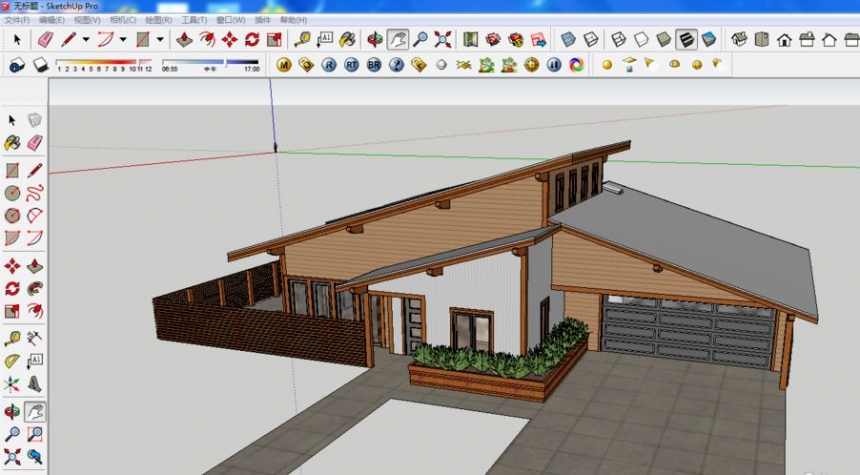
Task: Choose the Scale tool in top toolbar
Action: 274,39
